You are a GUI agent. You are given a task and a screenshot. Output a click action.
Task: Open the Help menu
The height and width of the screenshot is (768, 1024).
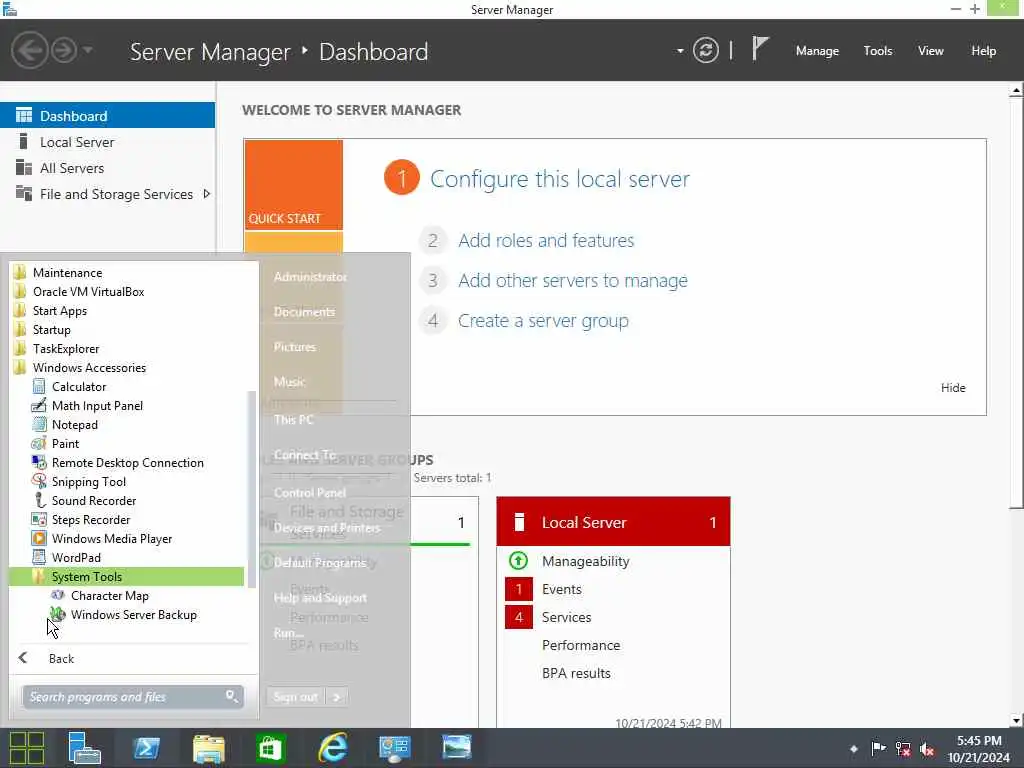[x=984, y=51]
